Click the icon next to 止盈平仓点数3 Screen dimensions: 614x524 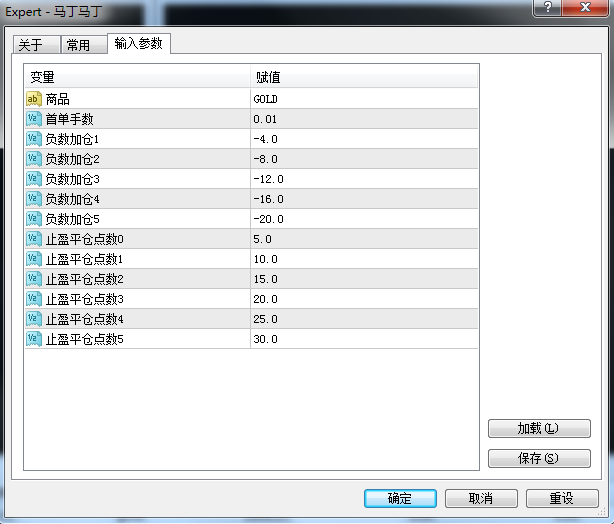tap(34, 299)
